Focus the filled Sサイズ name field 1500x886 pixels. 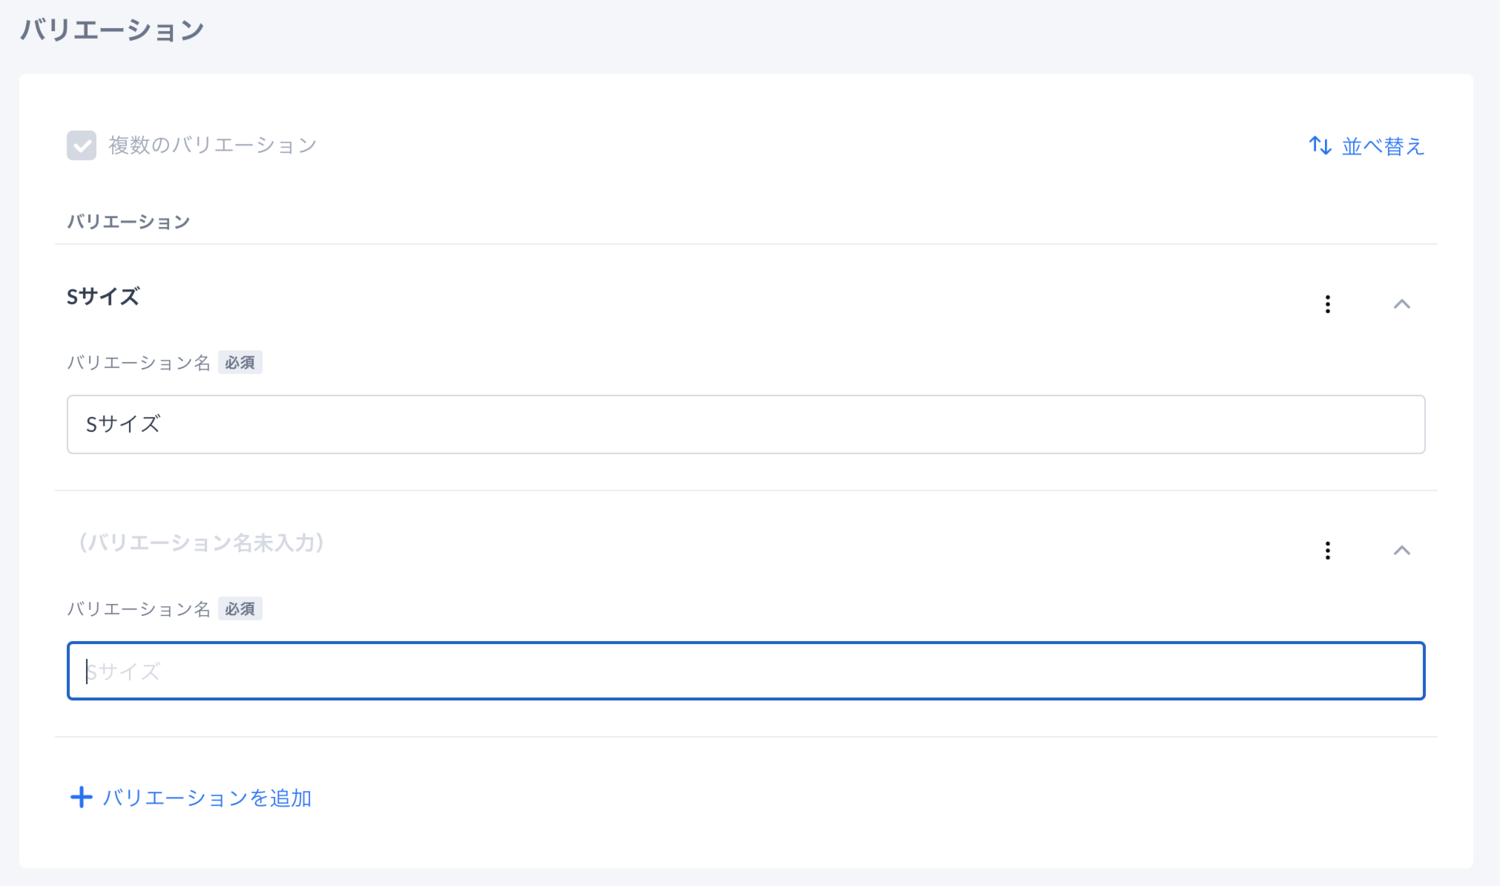pos(746,424)
